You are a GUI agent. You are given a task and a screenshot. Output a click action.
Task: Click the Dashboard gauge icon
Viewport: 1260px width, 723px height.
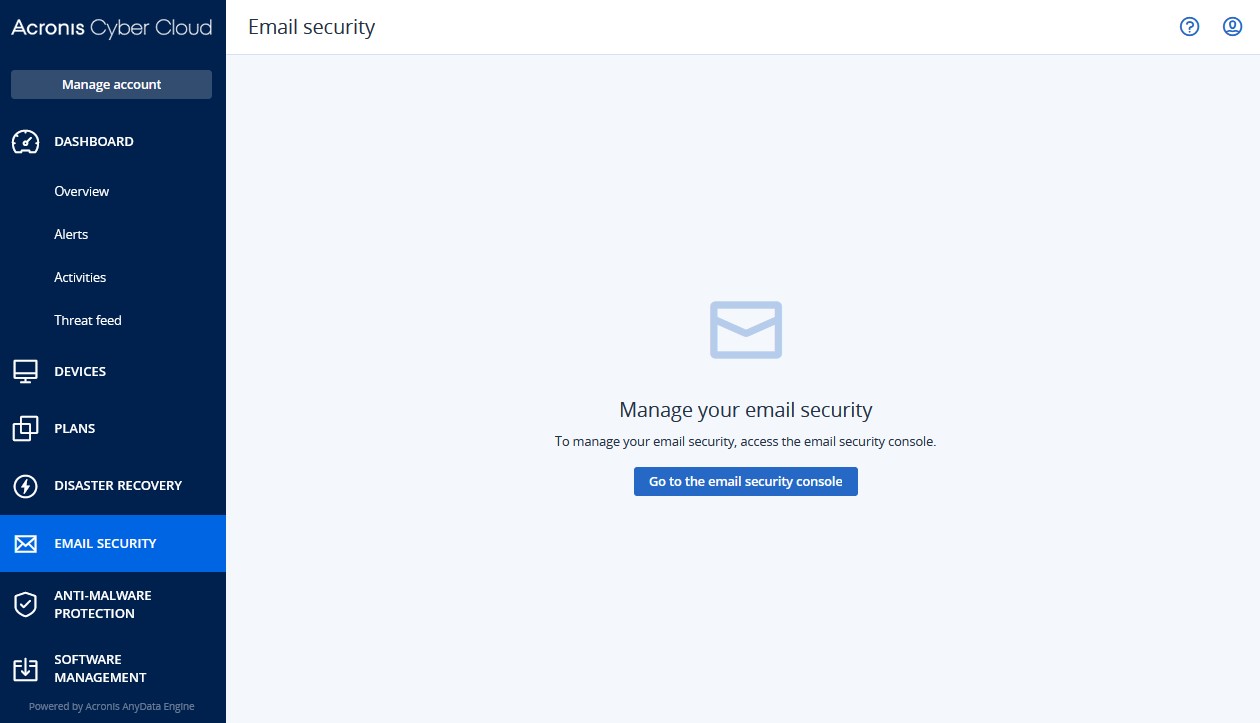[25, 142]
